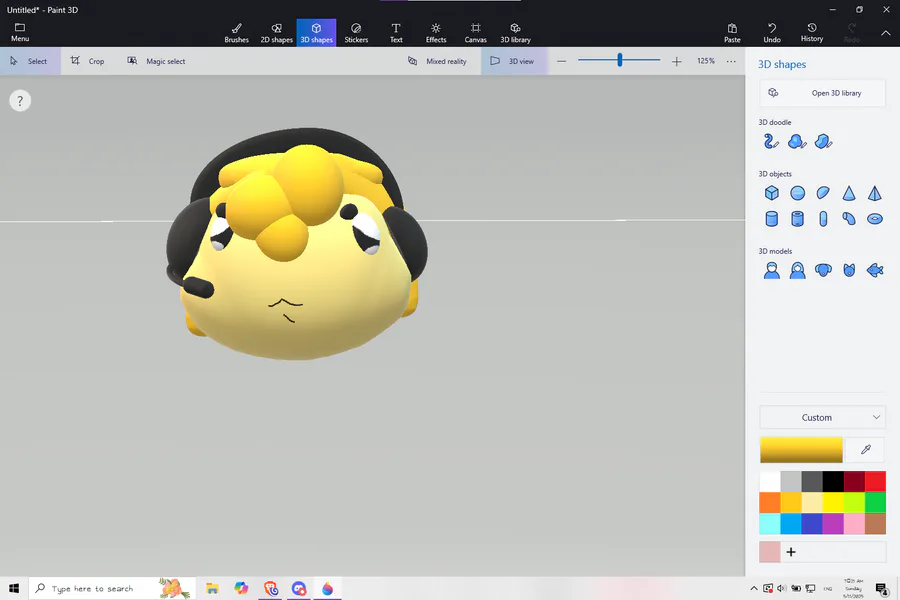Image resolution: width=900 pixels, height=600 pixels.
Task: Select the tube brush 3D doodle
Action: pos(771,141)
